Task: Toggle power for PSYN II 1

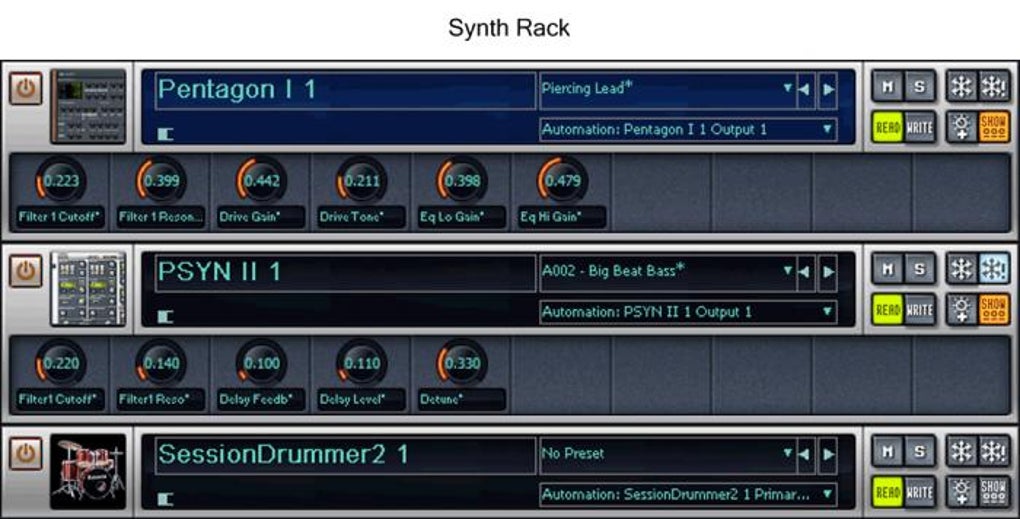Action: pos(26,271)
